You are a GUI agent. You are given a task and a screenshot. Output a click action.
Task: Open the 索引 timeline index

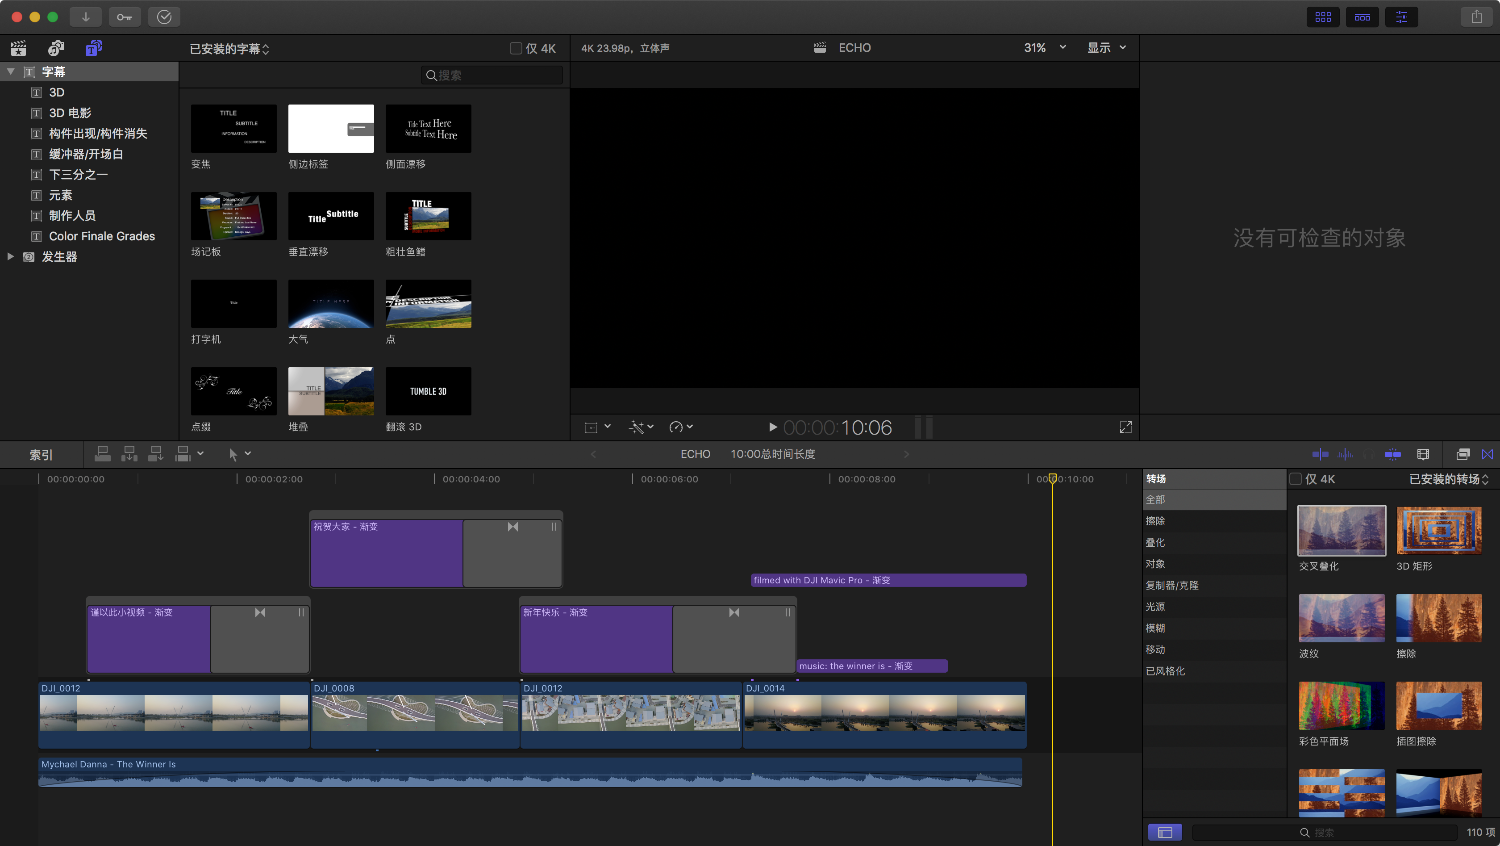41,455
